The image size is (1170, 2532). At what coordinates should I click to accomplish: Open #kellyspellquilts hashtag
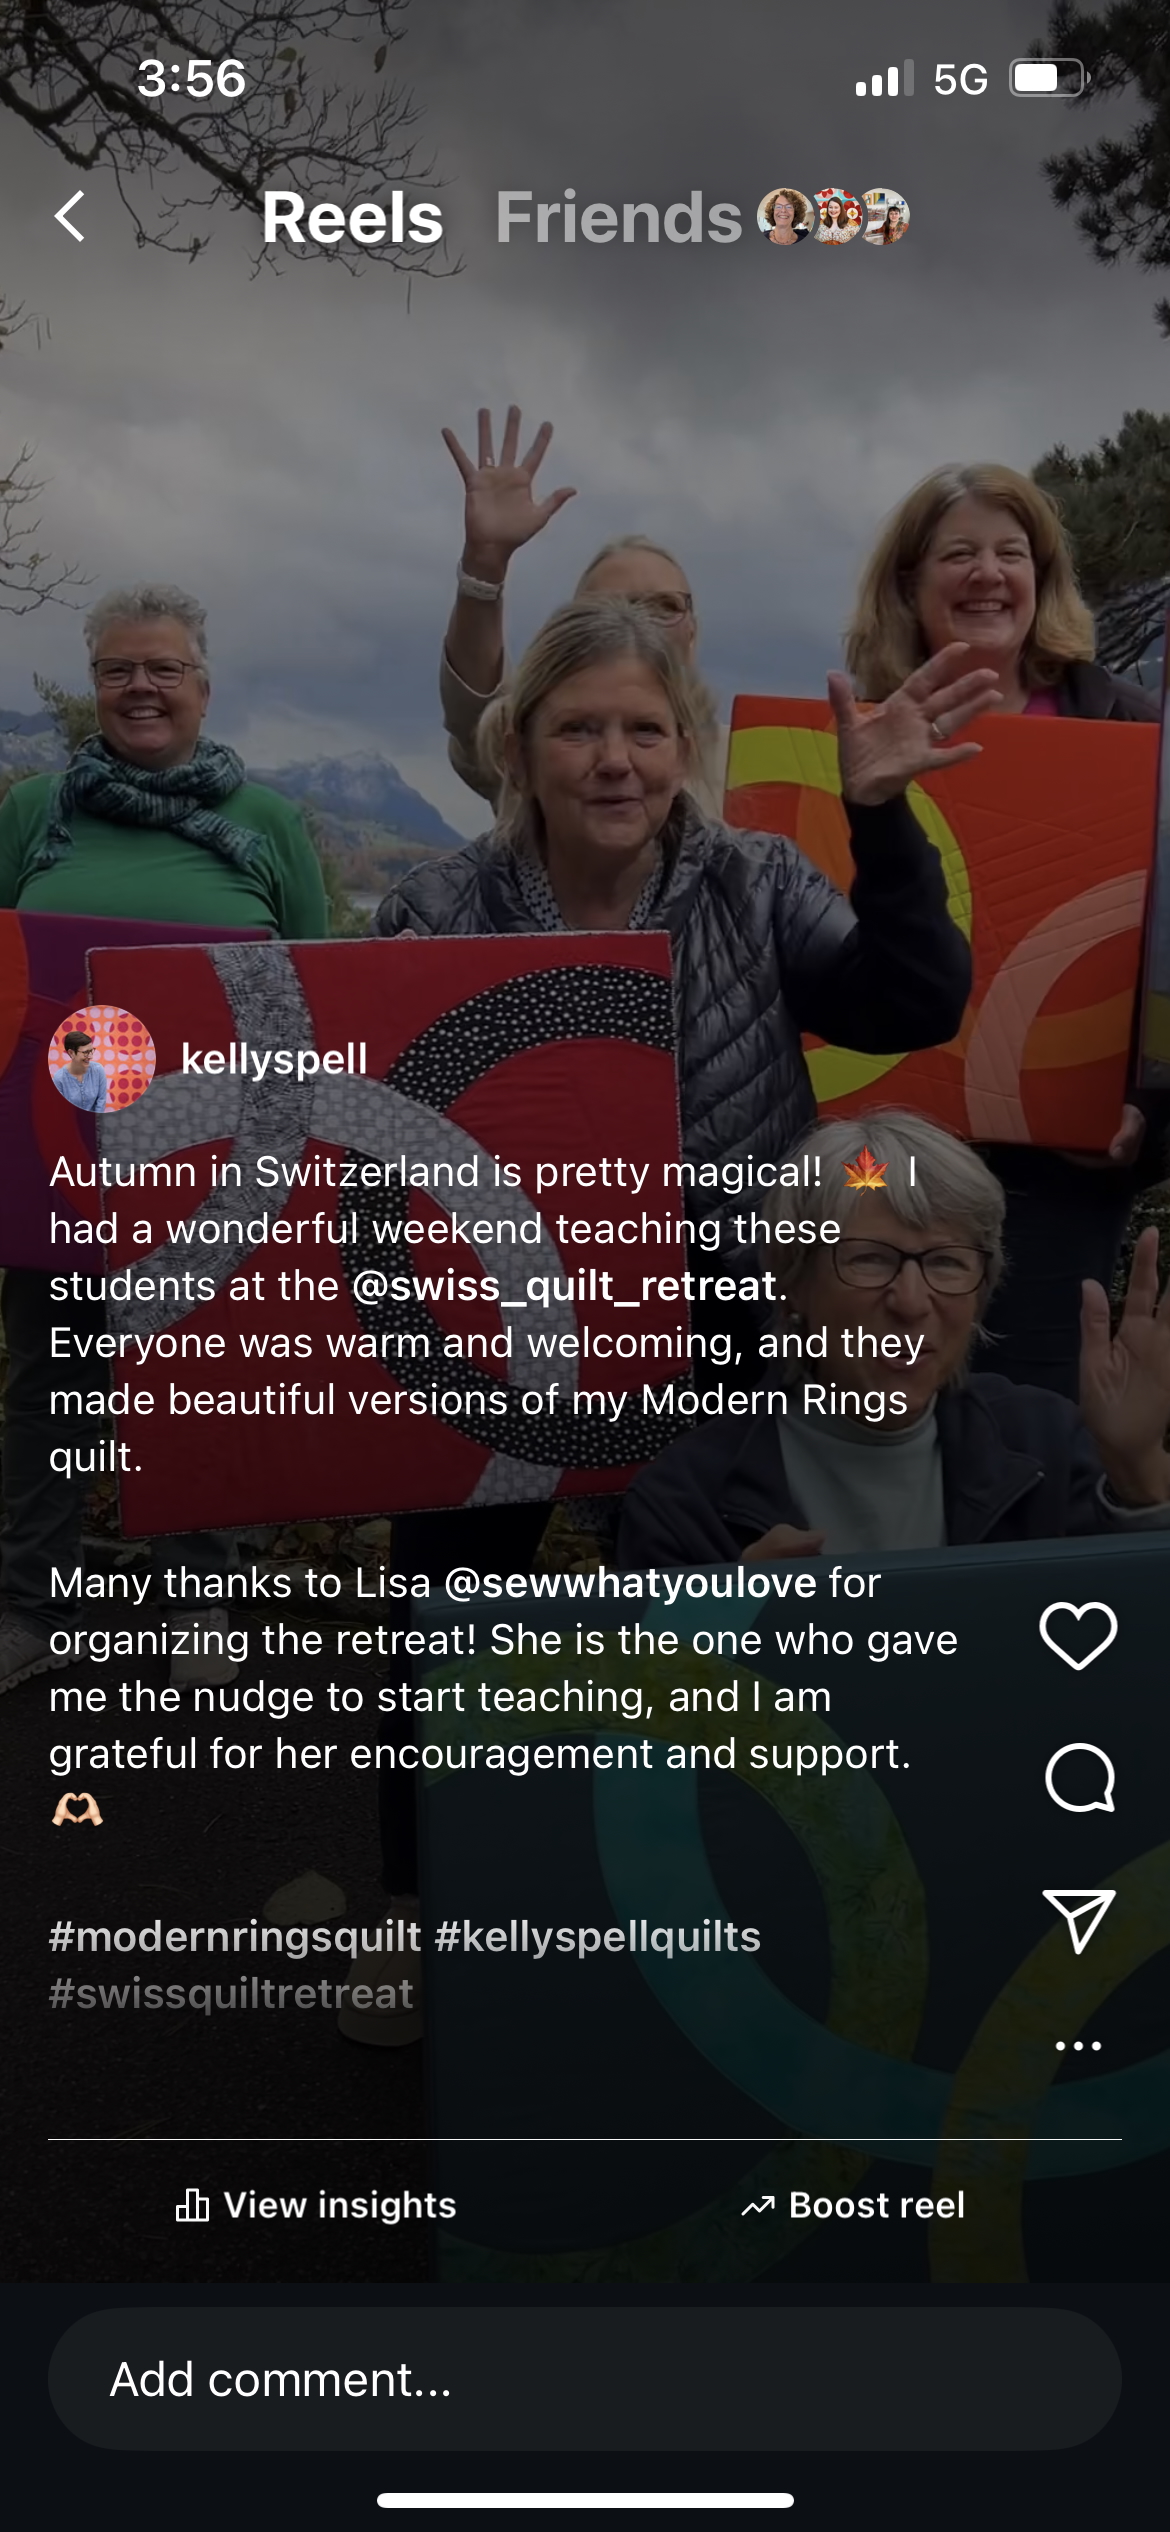click(598, 1937)
